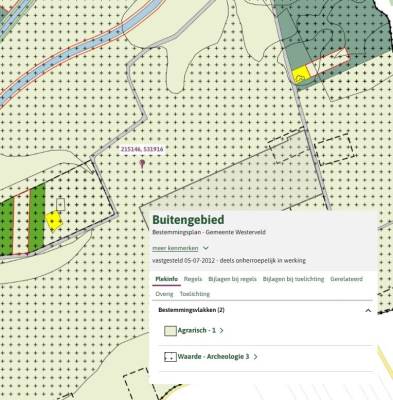Click the dotted Waarde - Archeologie 3 legend symbol
Image resolution: width=393 pixels, height=400 pixels.
pos(170,357)
